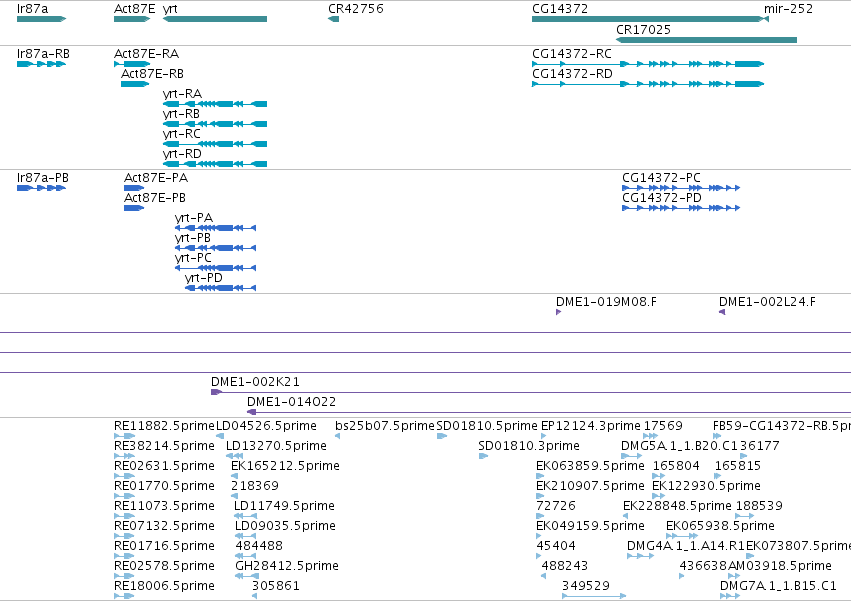The width and height of the screenshot is (851, 601).
Task: Click the yrt-RC transcript label
Action: coord(182,134)
